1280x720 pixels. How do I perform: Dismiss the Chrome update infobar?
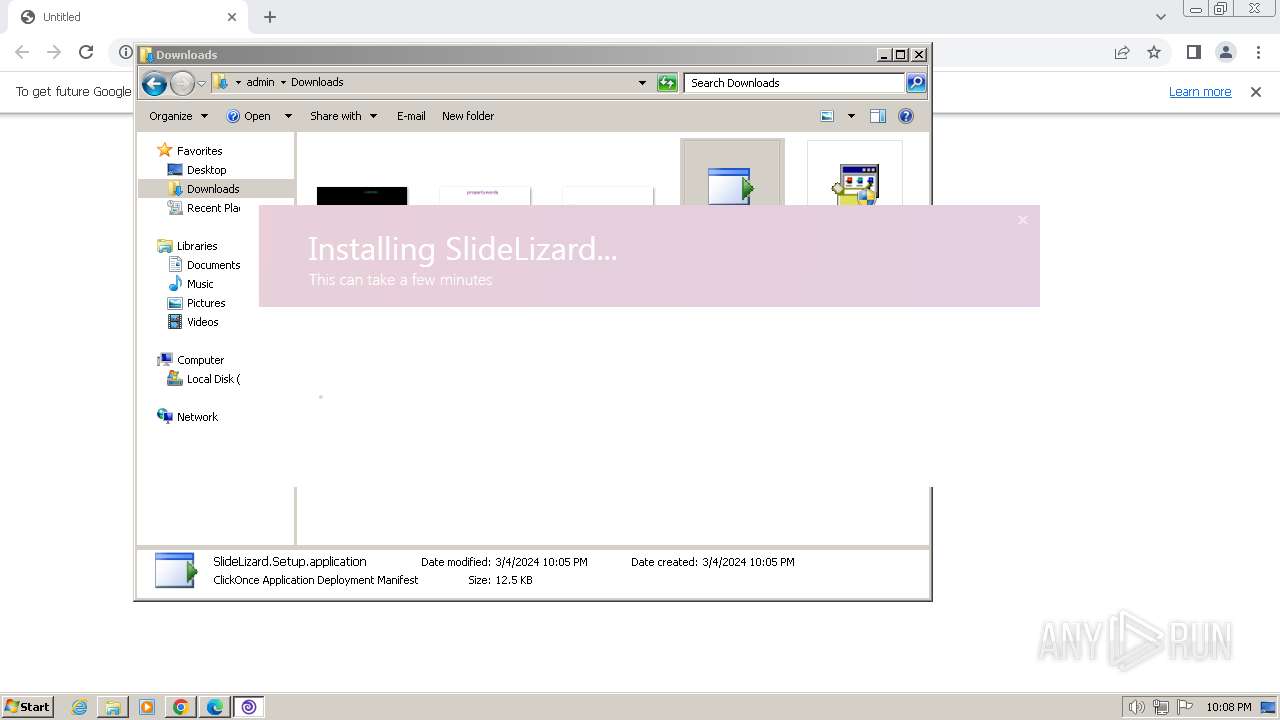point(1256,92)
